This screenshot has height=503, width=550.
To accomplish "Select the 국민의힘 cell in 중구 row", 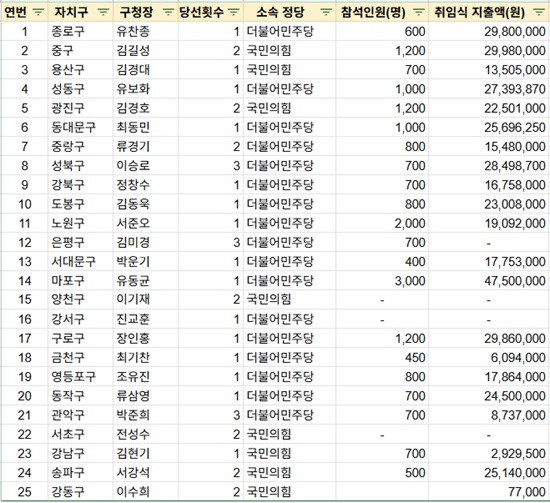I will pos(290,51).
